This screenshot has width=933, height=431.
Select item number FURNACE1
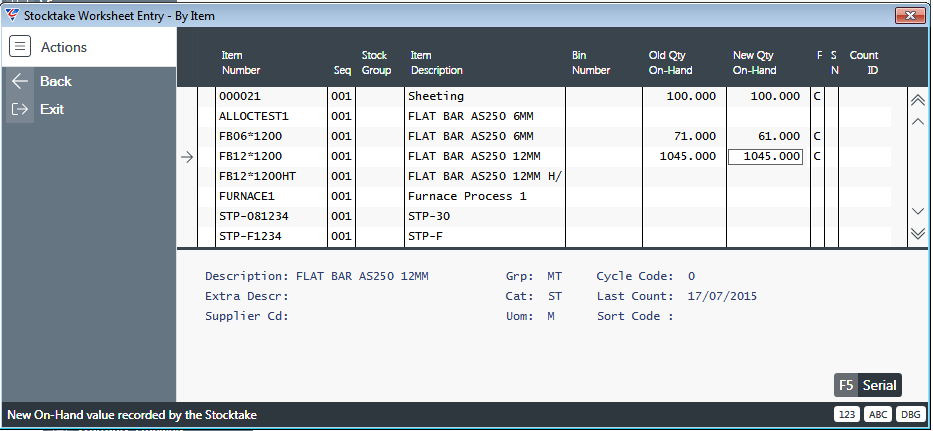pyautogui.click(x=247, y=196)
